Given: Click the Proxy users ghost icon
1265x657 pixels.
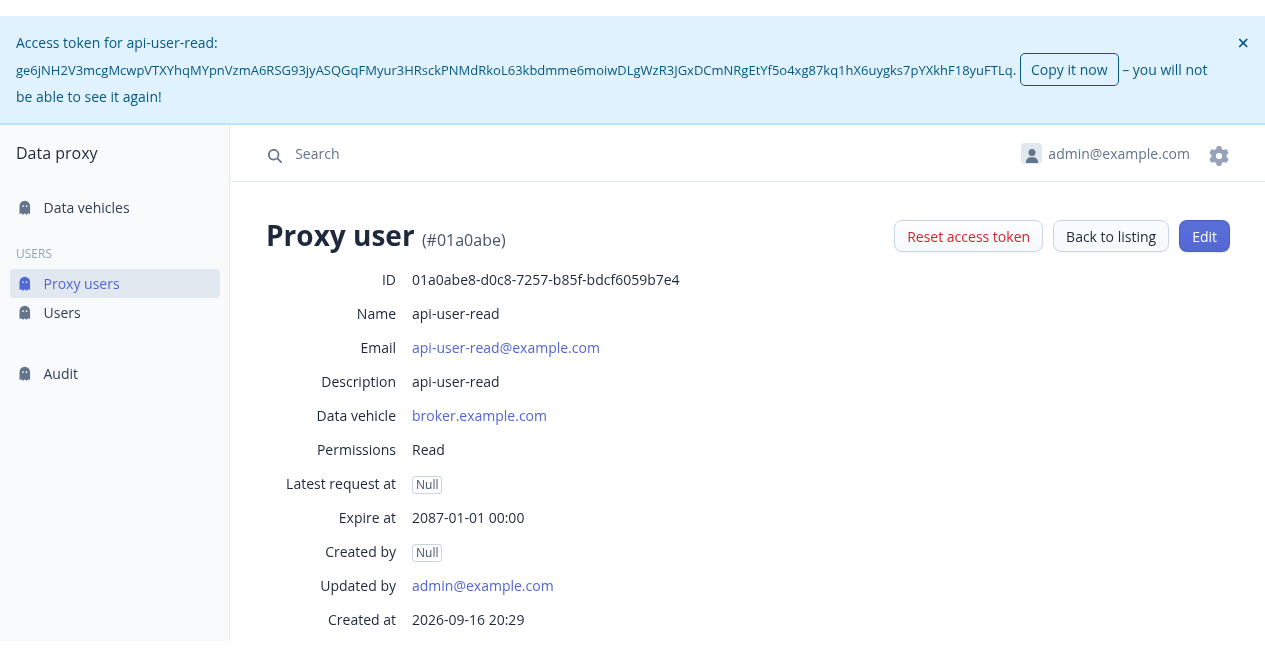Looking at the screenshot, I should tap(25, 284).
